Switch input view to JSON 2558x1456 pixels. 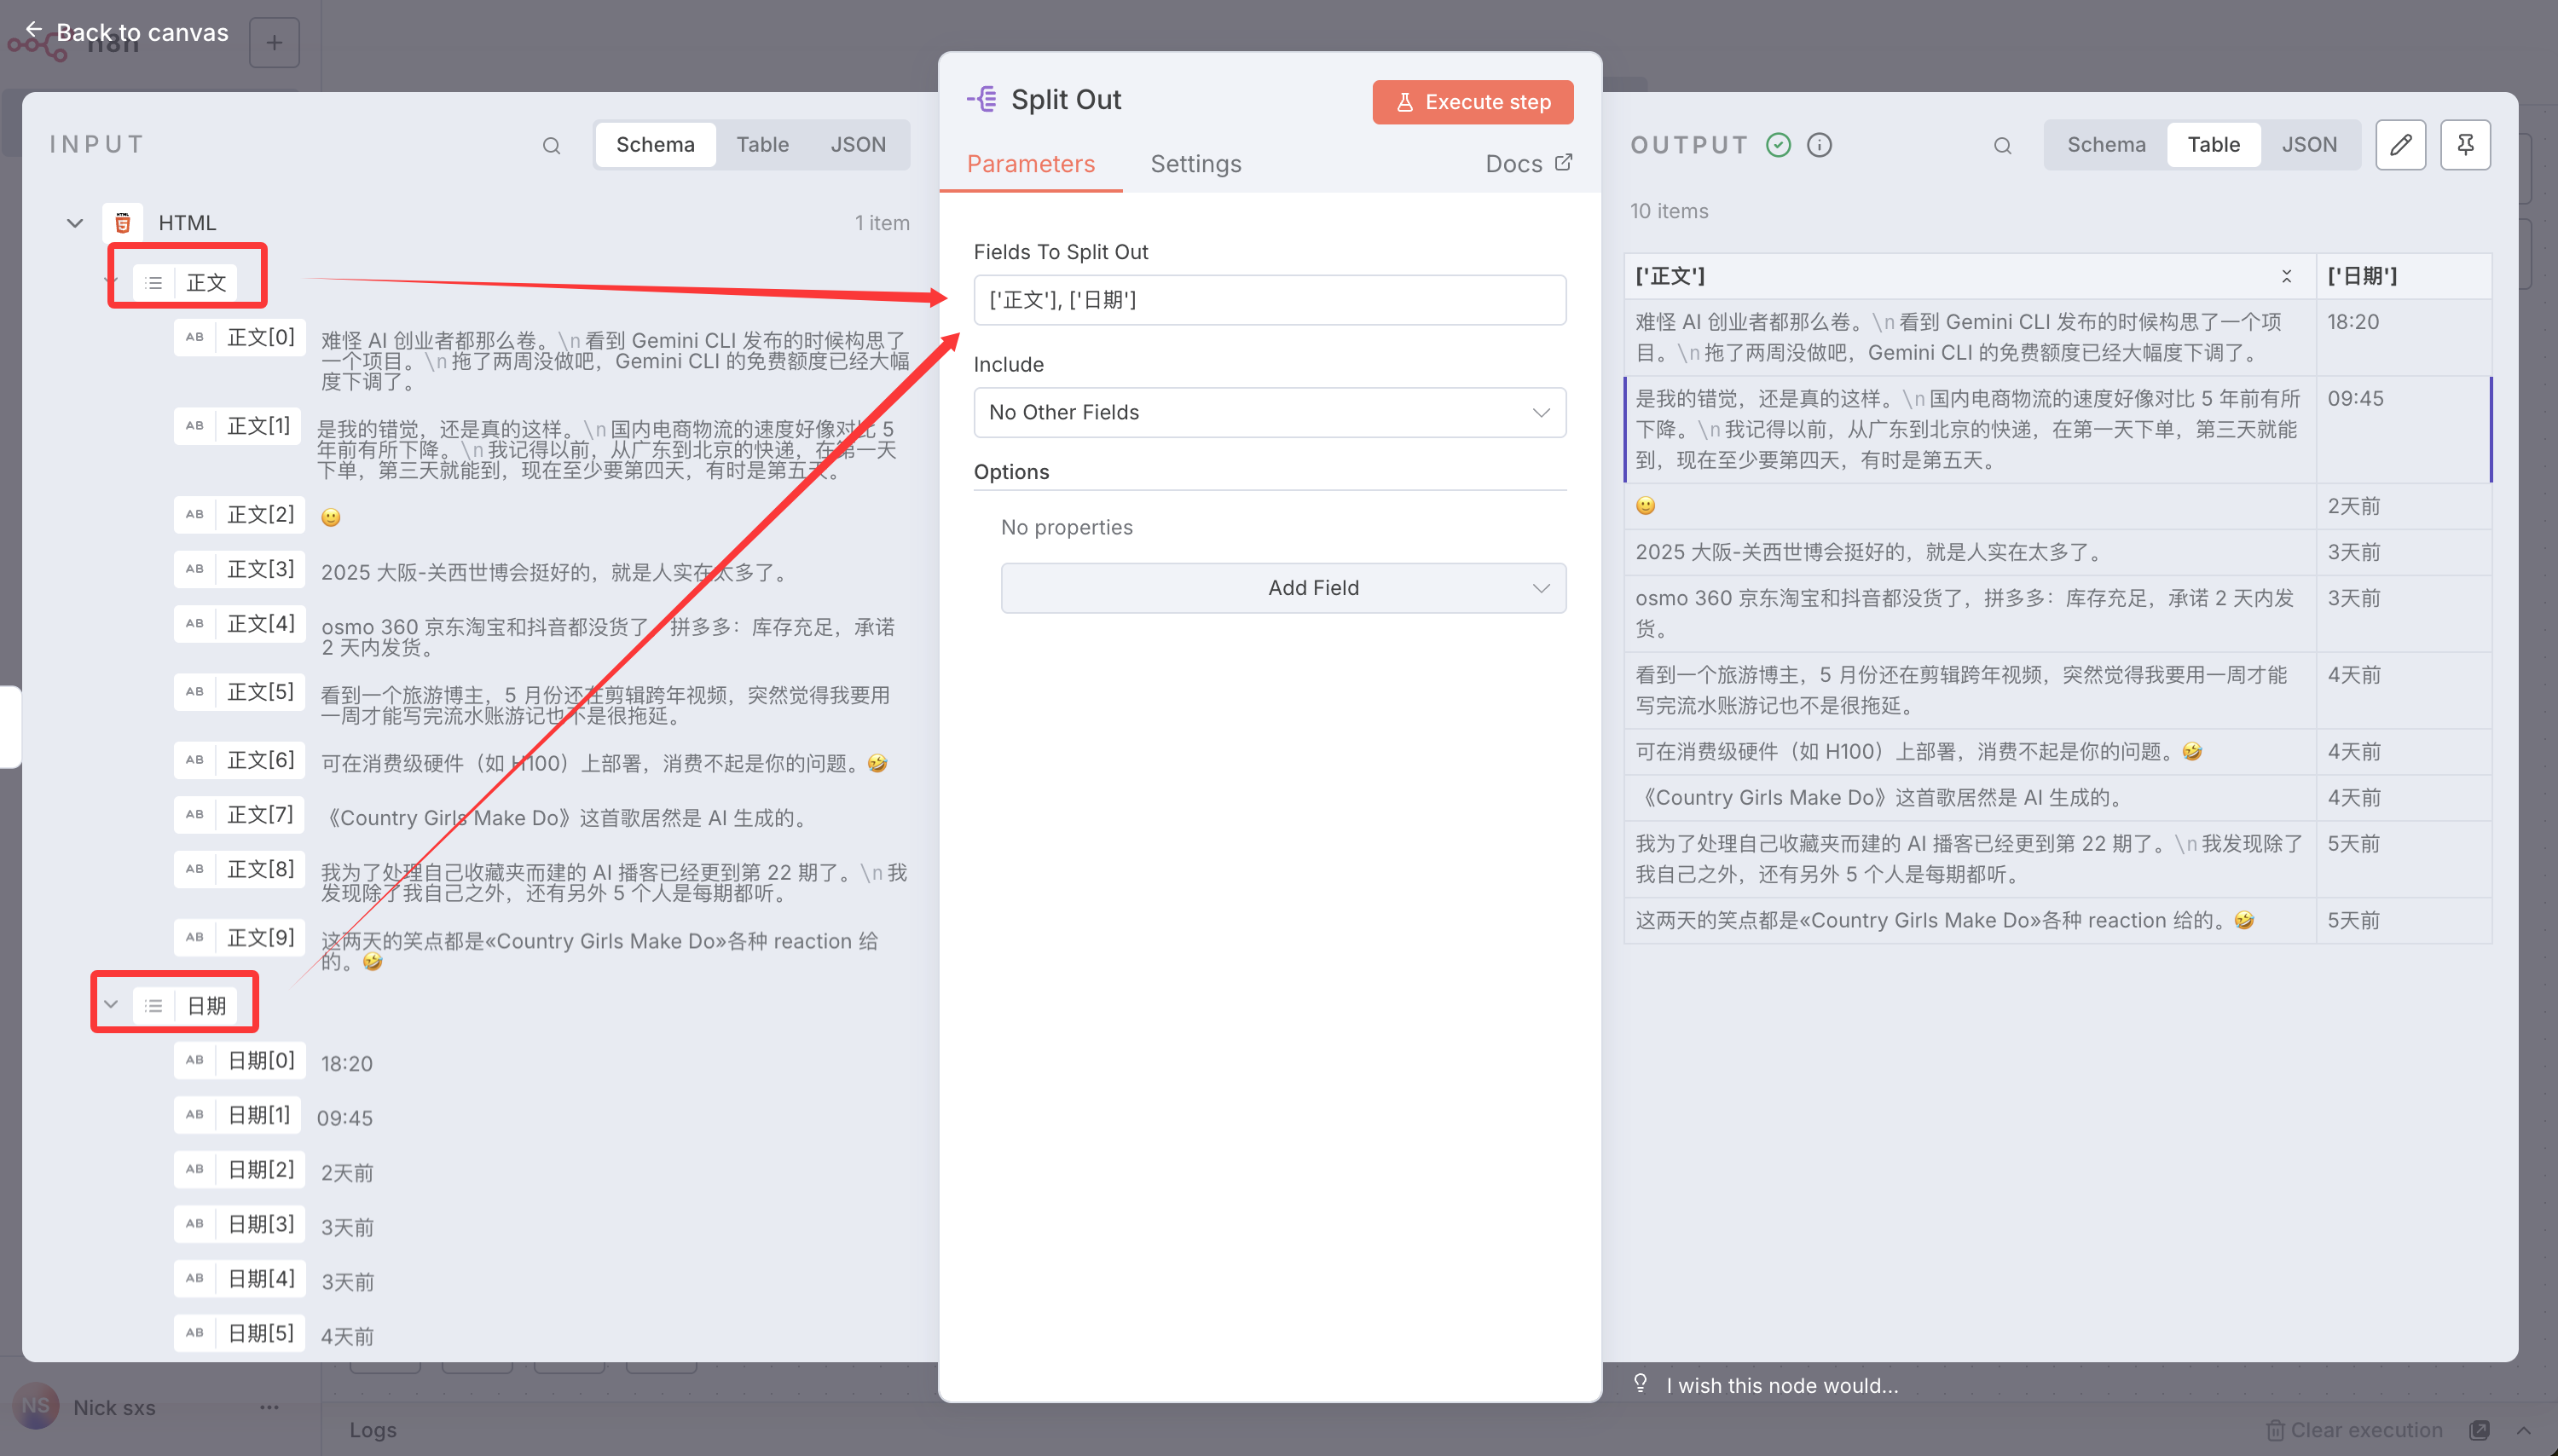857,145
